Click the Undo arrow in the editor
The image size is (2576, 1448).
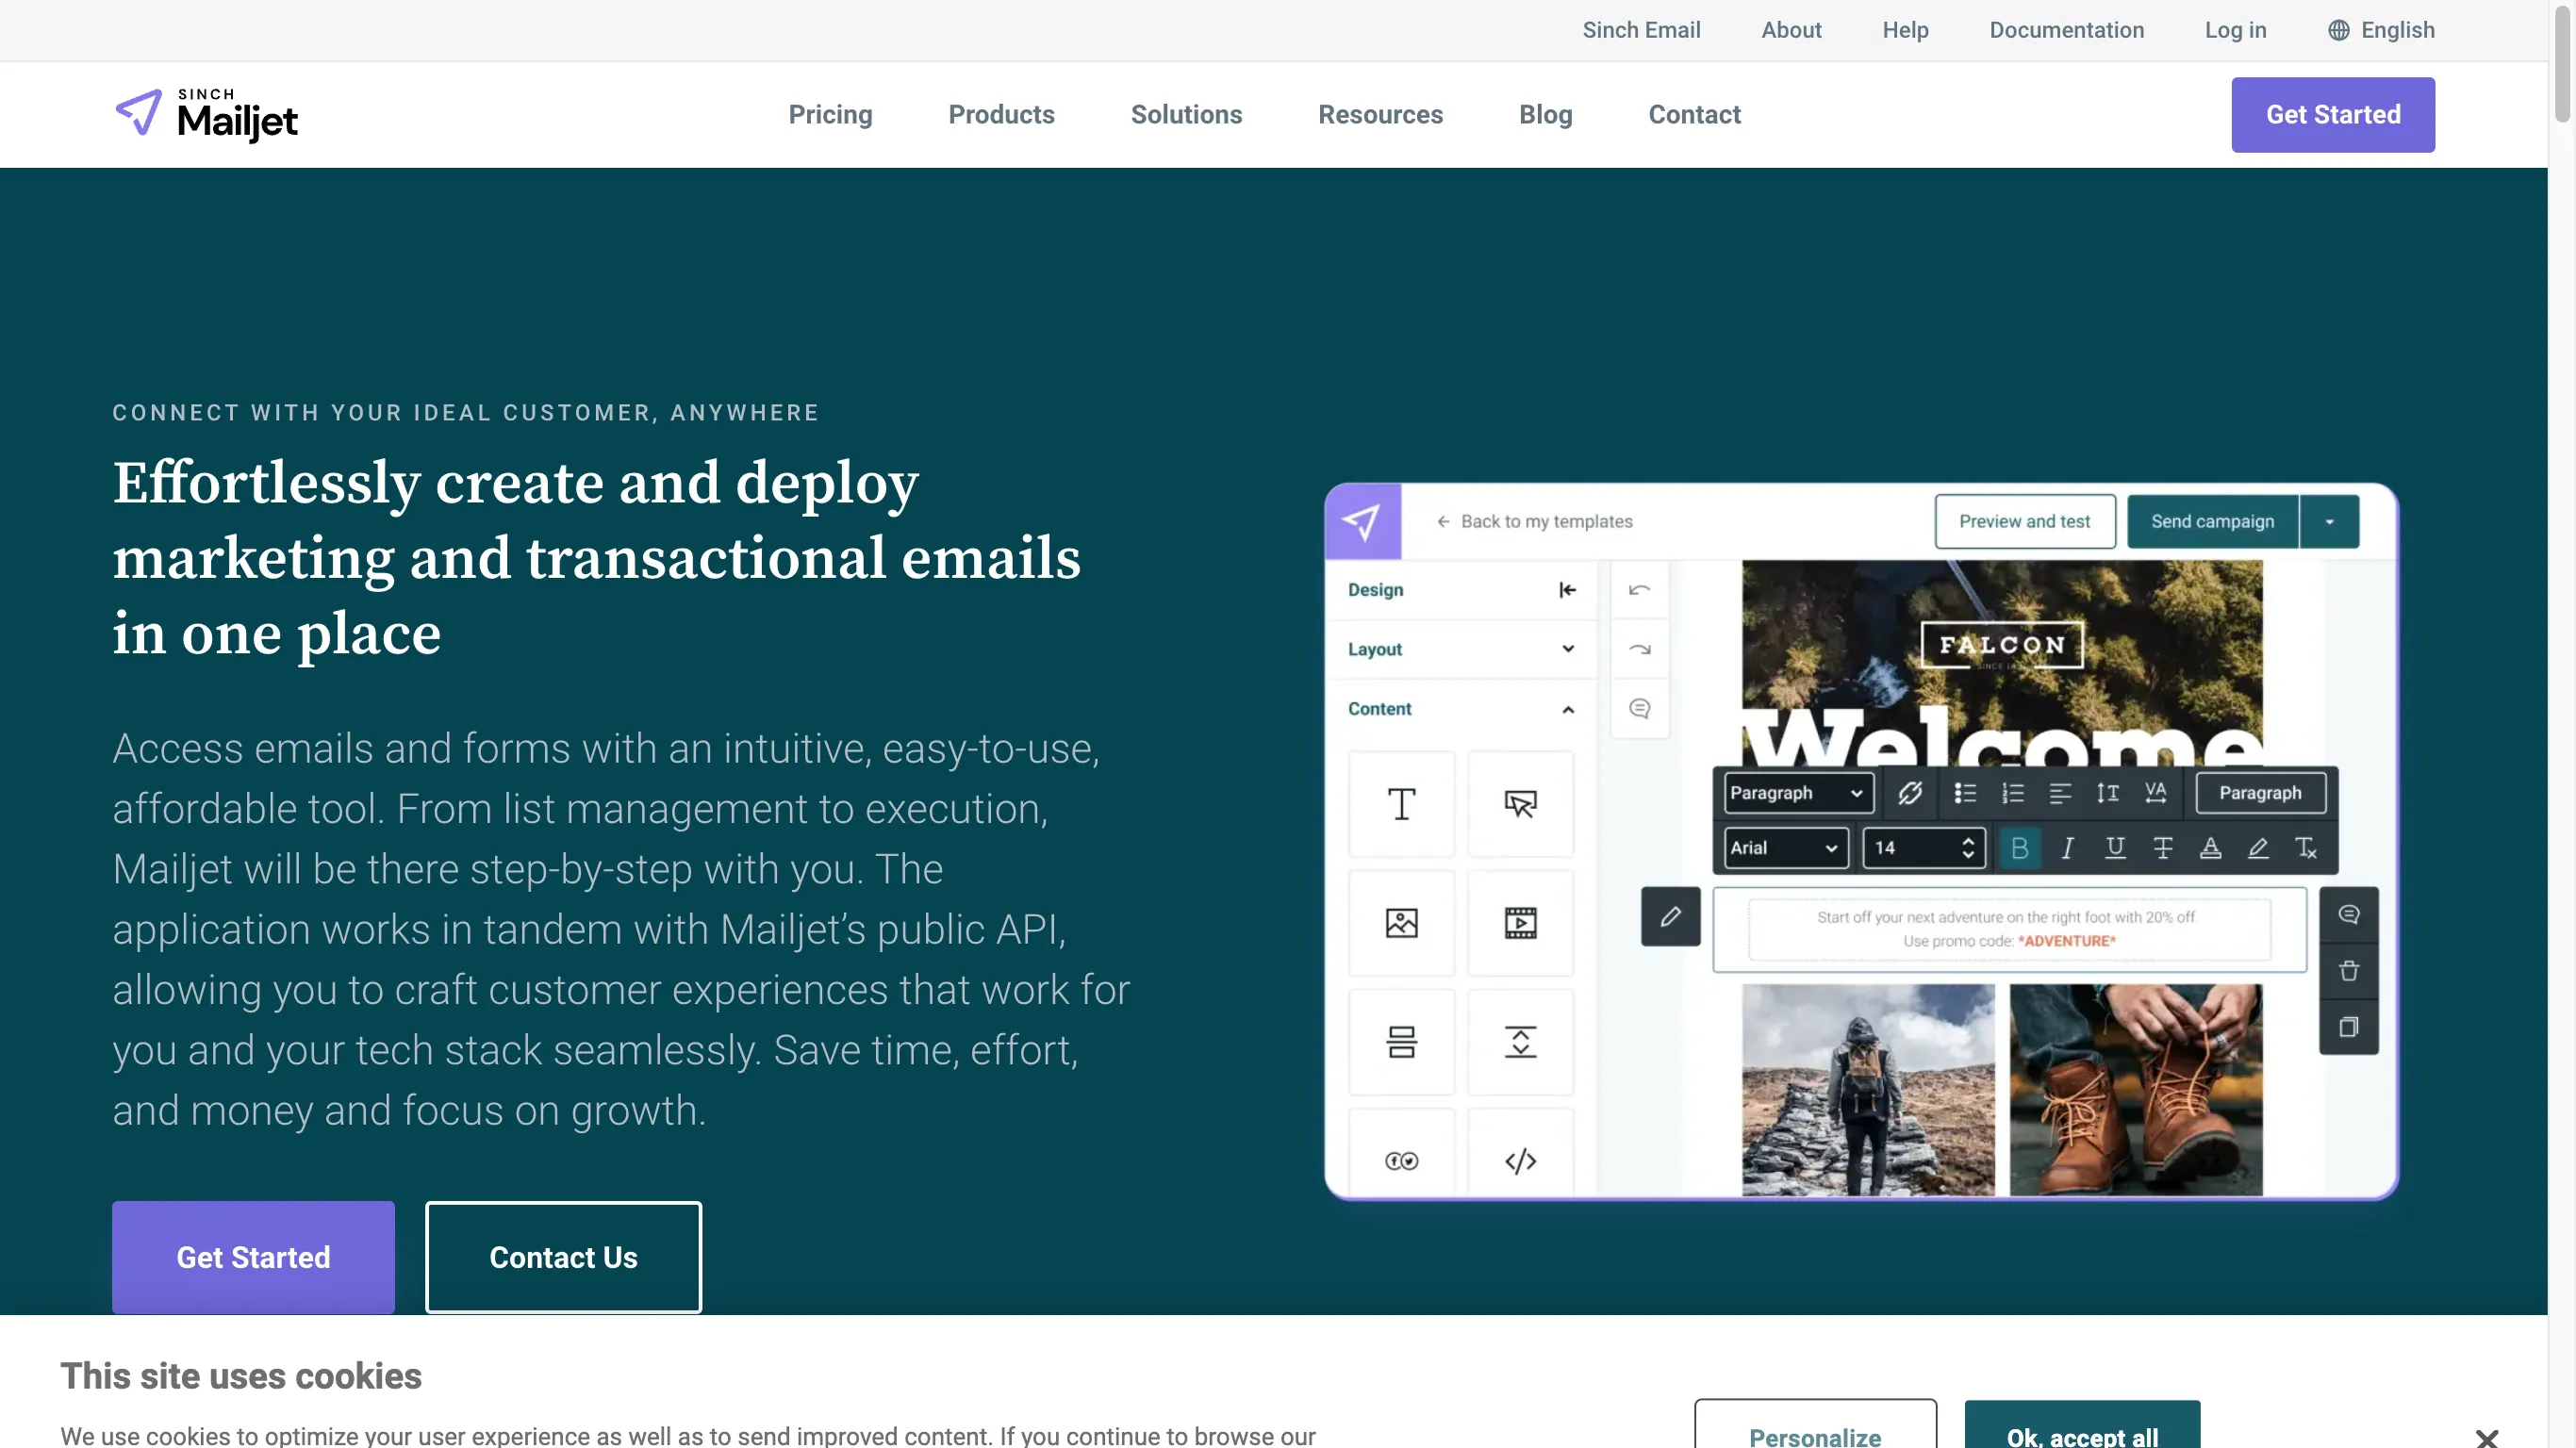1639,589
